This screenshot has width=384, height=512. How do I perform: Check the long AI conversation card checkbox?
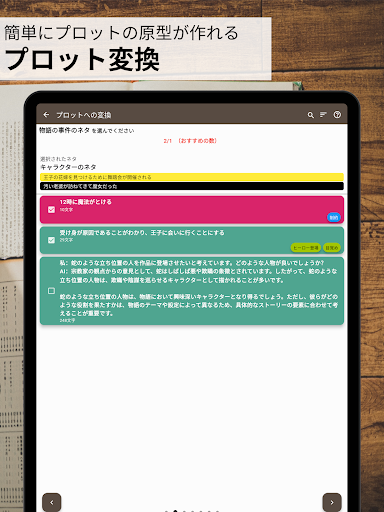[x=51, y=291]
